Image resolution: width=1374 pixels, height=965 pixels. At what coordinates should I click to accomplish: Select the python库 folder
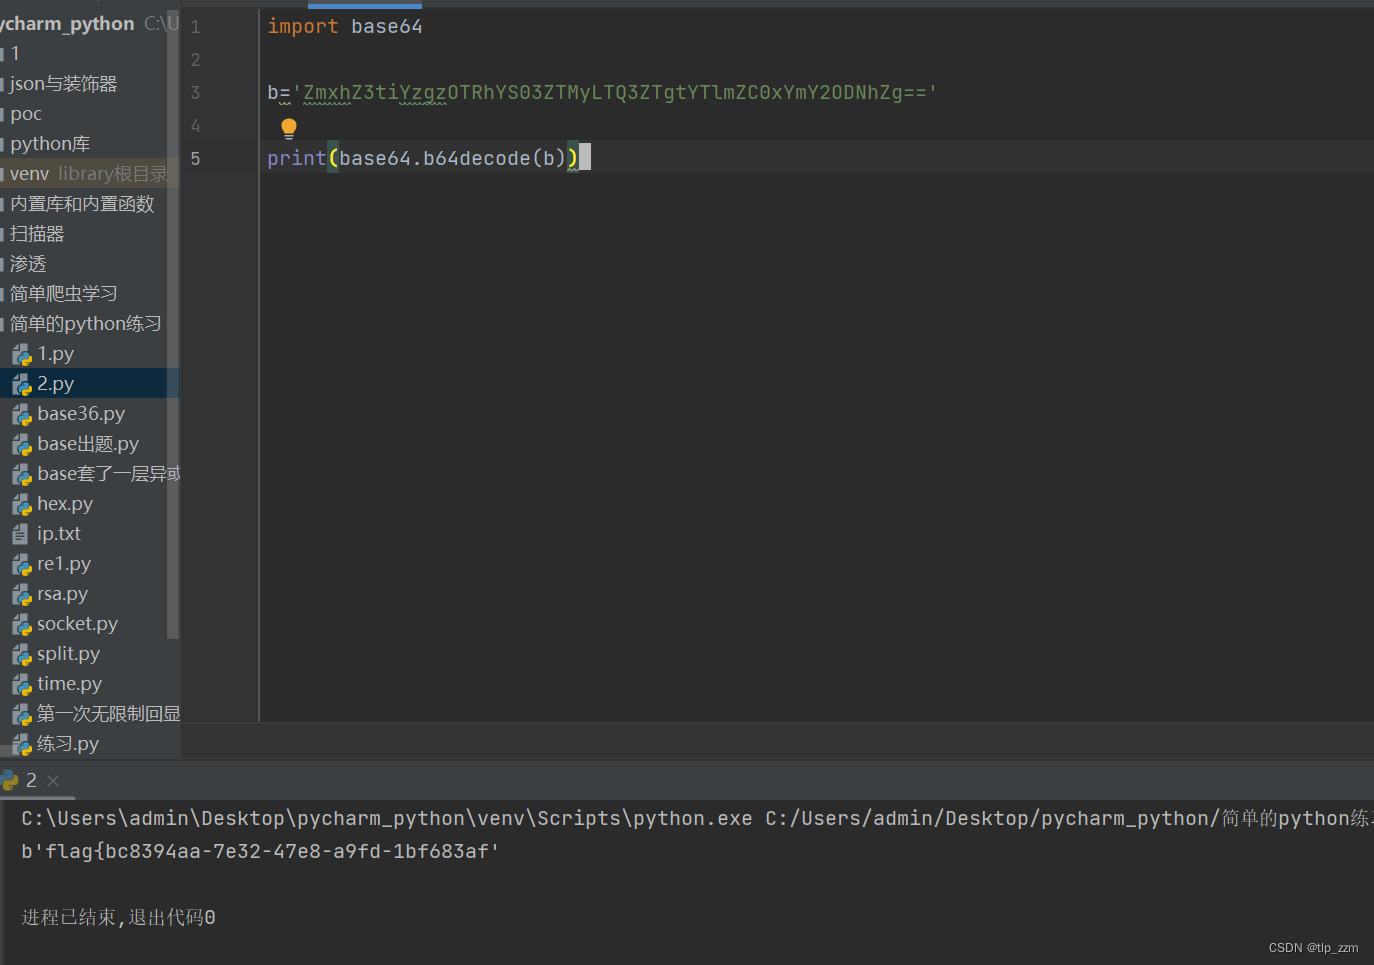50,144
